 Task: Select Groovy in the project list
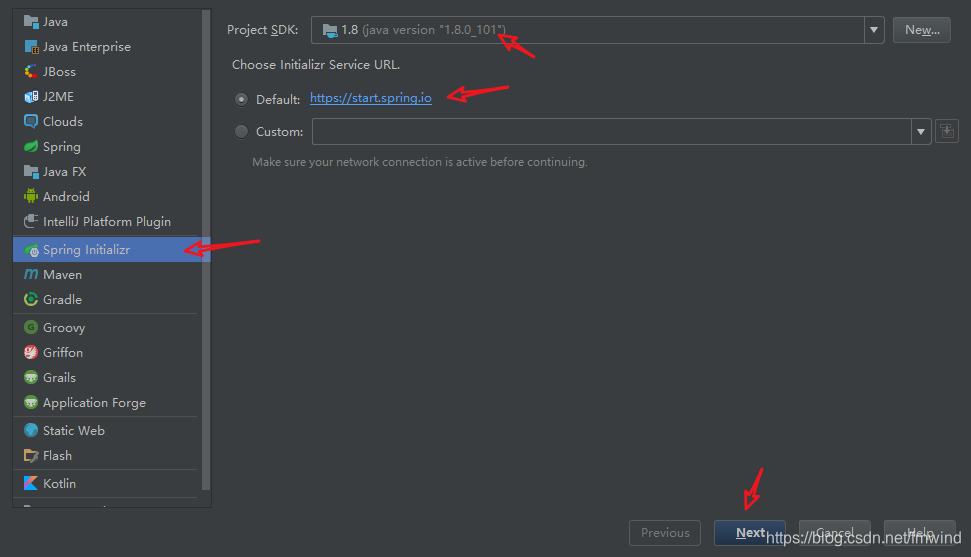[105, 327]
